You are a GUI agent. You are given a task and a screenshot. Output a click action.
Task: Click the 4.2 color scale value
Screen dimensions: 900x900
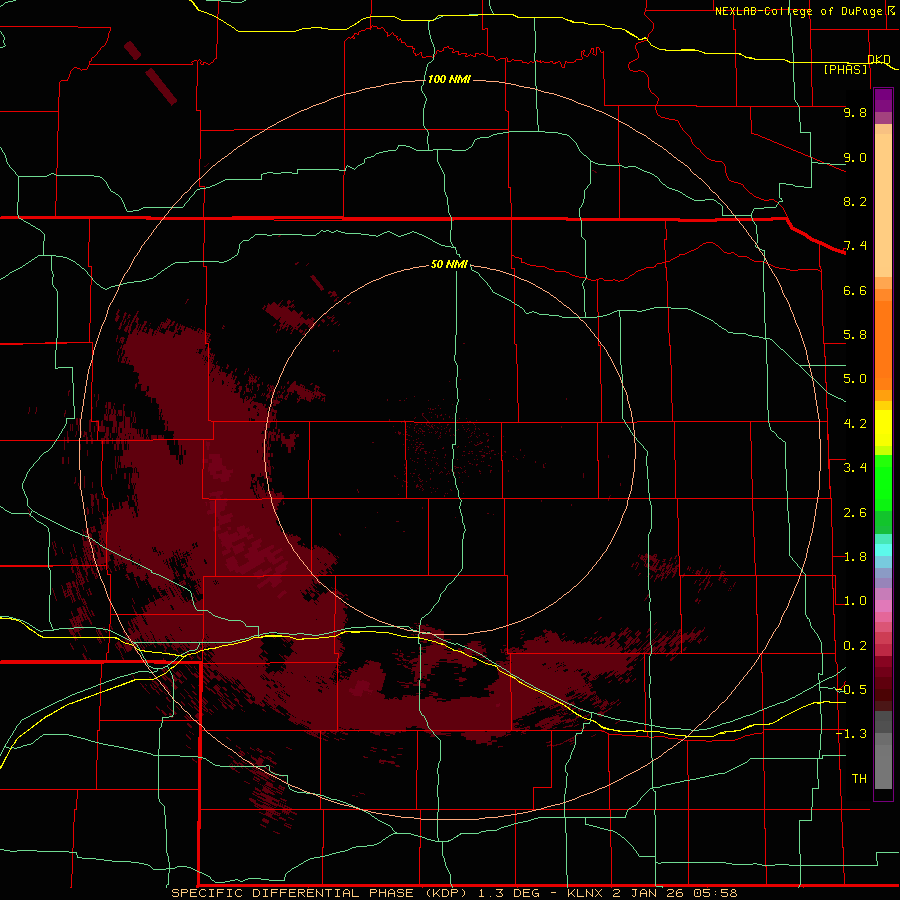(x=855, y=424)
